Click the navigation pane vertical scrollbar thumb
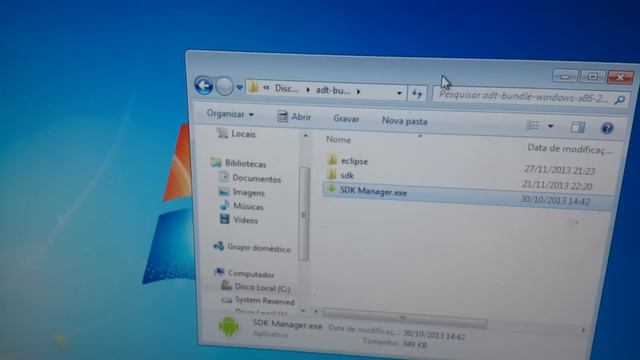Viewport: 640px width, 360px height. tap(304, 213)
